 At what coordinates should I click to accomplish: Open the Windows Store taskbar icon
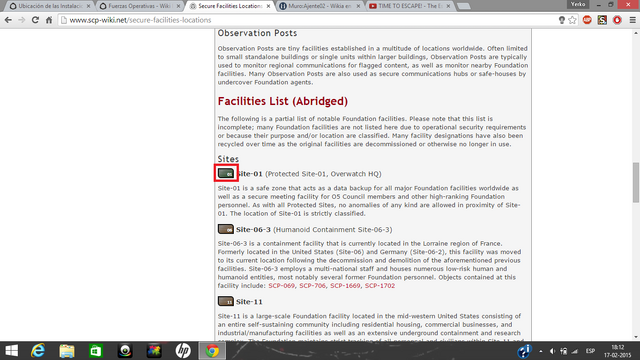pyautogui.click(x=96, y=351)
